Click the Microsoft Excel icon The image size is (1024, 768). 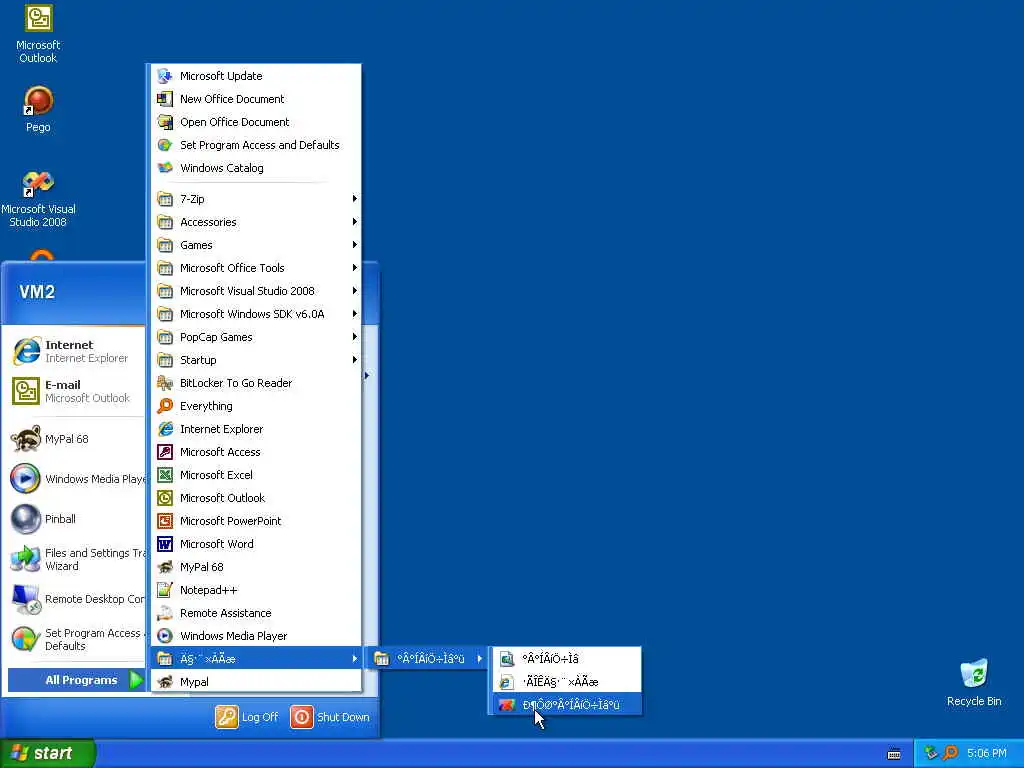[165, 475]
